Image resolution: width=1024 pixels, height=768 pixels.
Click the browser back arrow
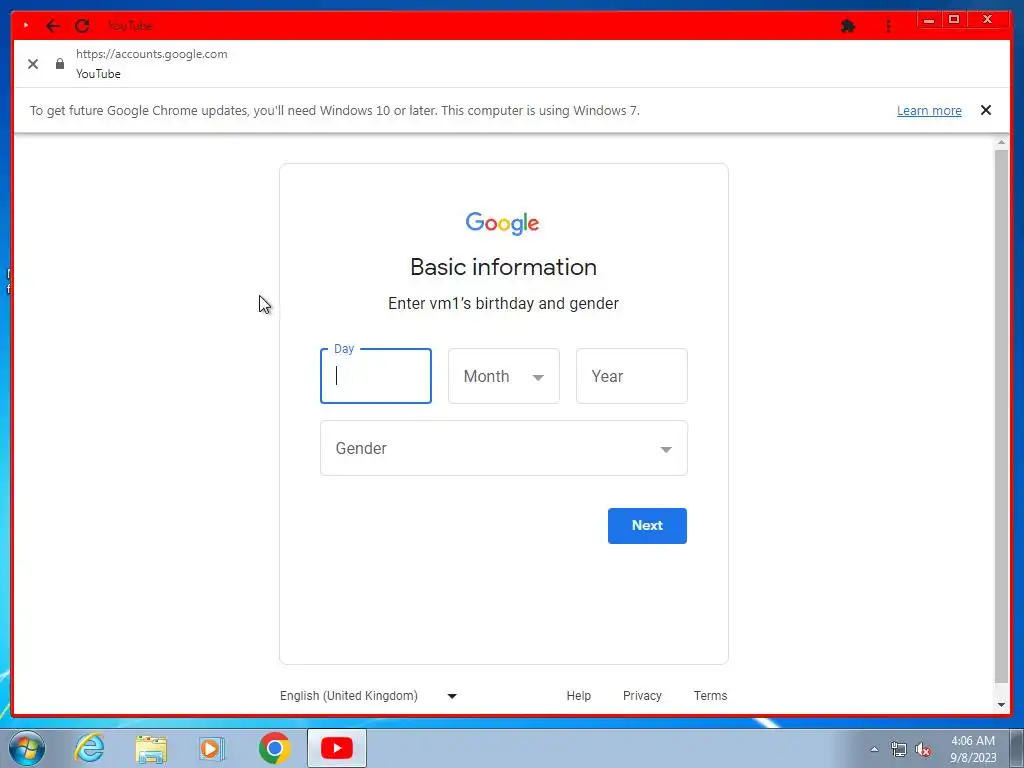coord(53,26)
